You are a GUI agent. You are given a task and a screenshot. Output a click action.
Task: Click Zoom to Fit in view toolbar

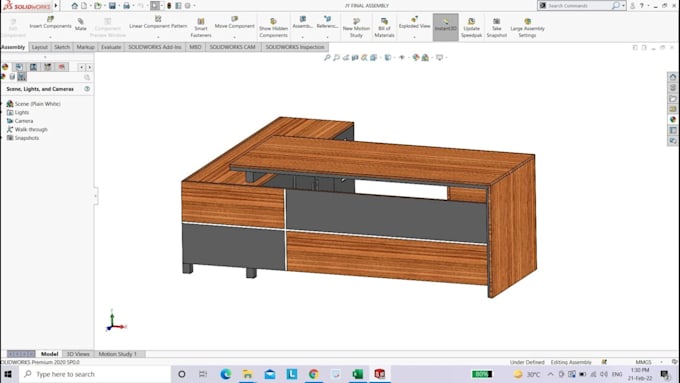pos(327,57)
